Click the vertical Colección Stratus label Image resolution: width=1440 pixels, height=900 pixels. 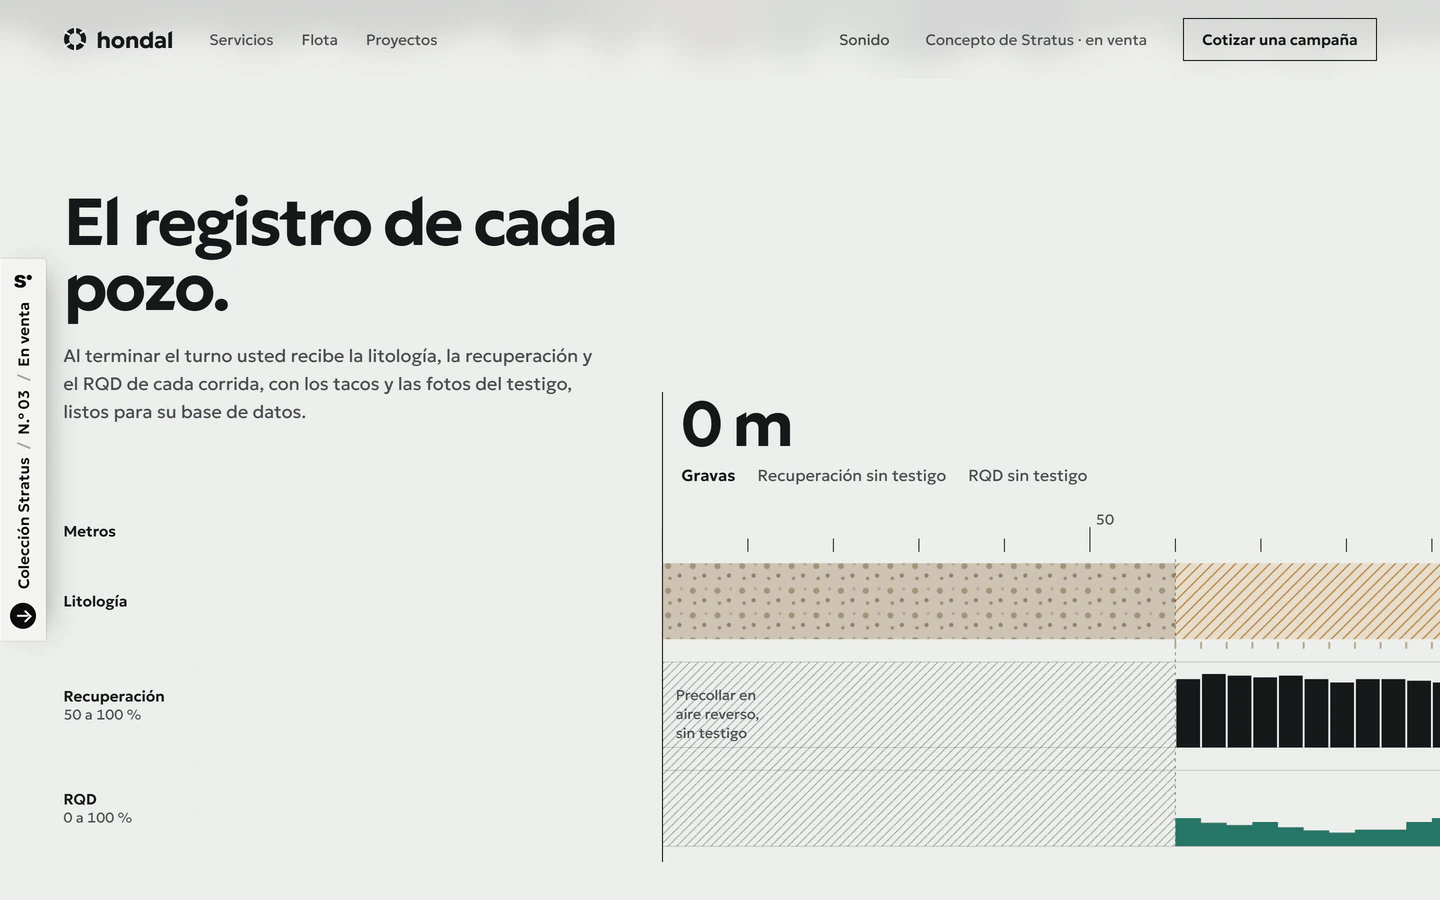click(24, 523)
